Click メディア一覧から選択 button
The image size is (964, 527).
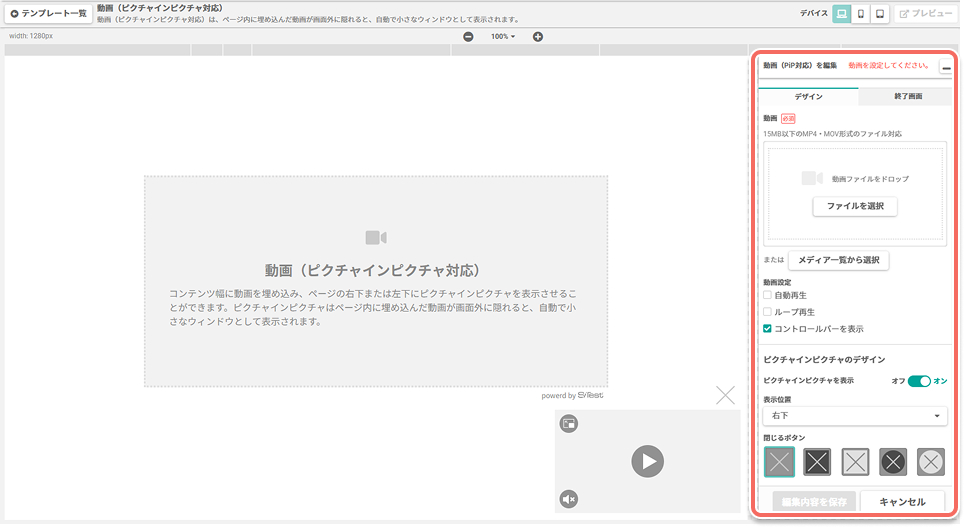[x=839, y=260]
